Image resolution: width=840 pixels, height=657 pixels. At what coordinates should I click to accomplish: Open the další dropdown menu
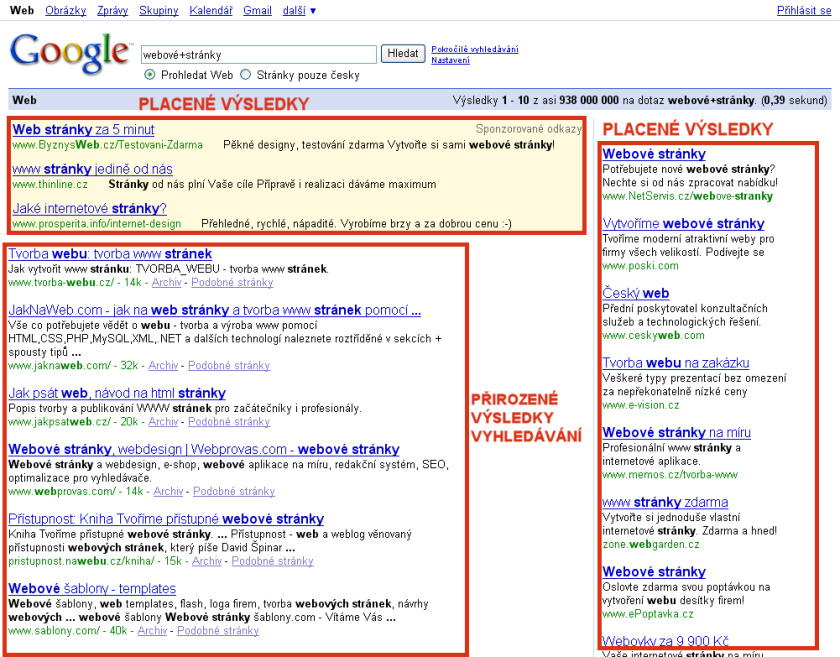coord(299,11)
